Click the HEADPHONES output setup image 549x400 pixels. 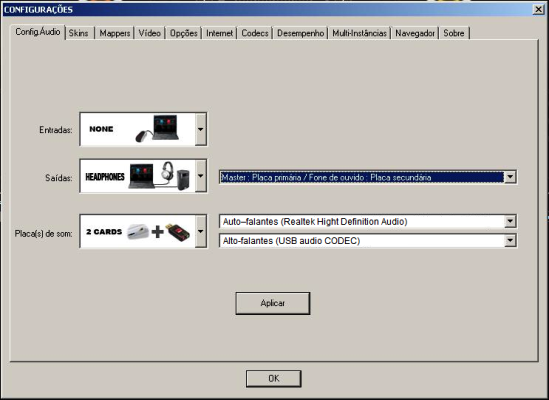pos(138,176)
